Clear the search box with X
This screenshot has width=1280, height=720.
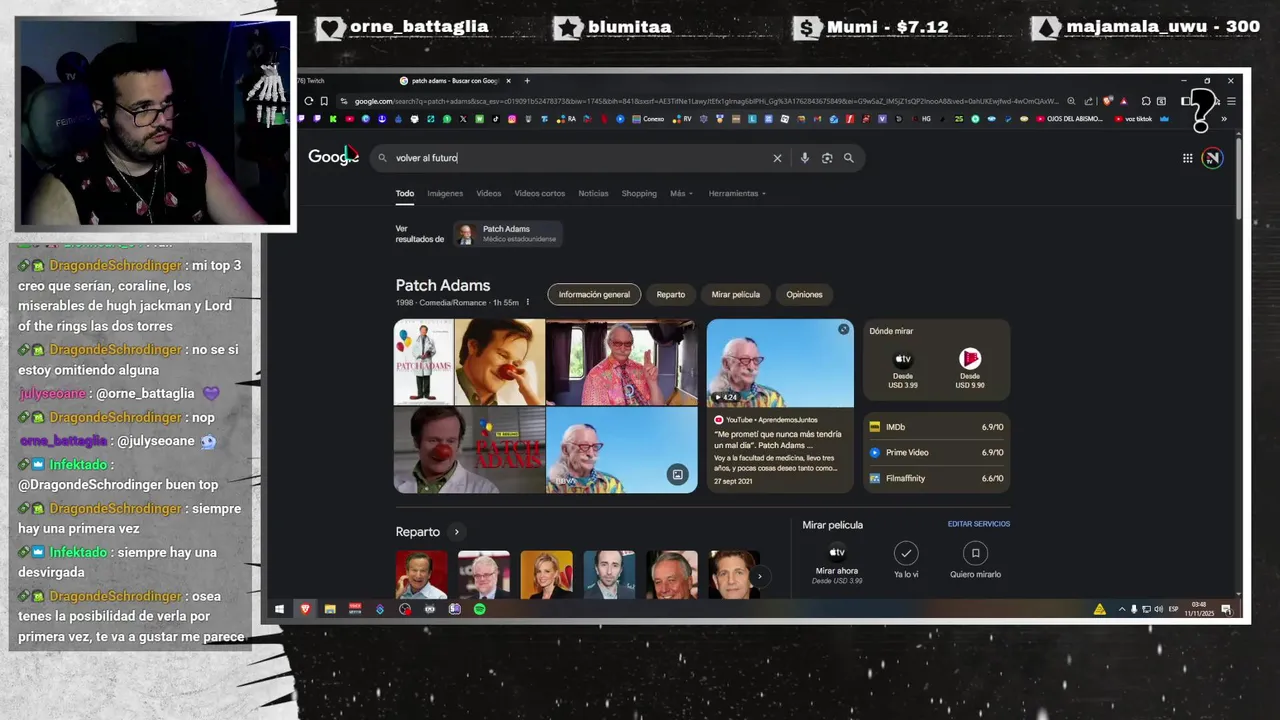pyautogui.click(x=777, y=158)
